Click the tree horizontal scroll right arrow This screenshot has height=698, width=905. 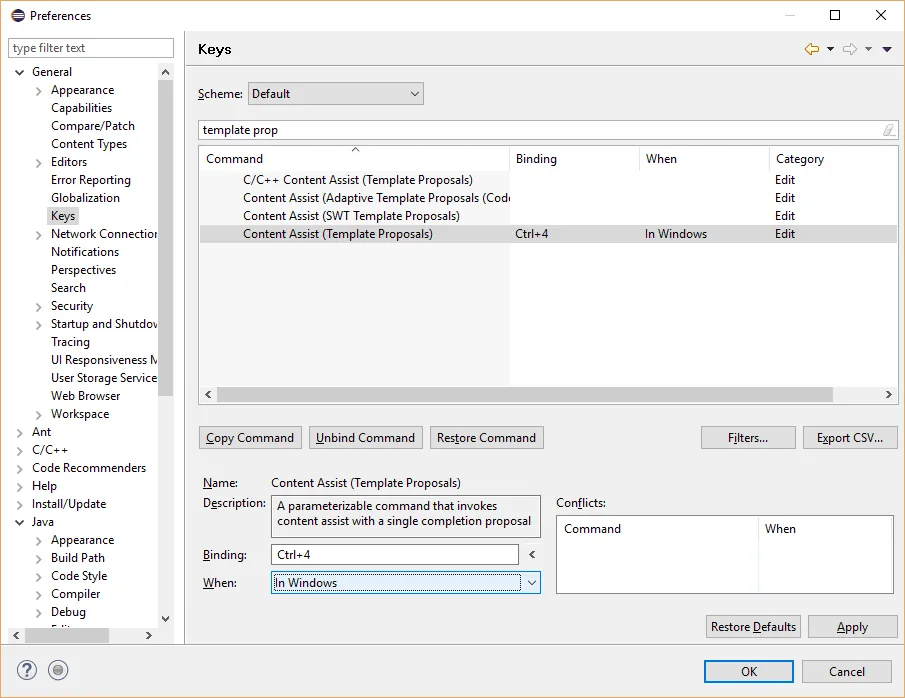point(149,635)
